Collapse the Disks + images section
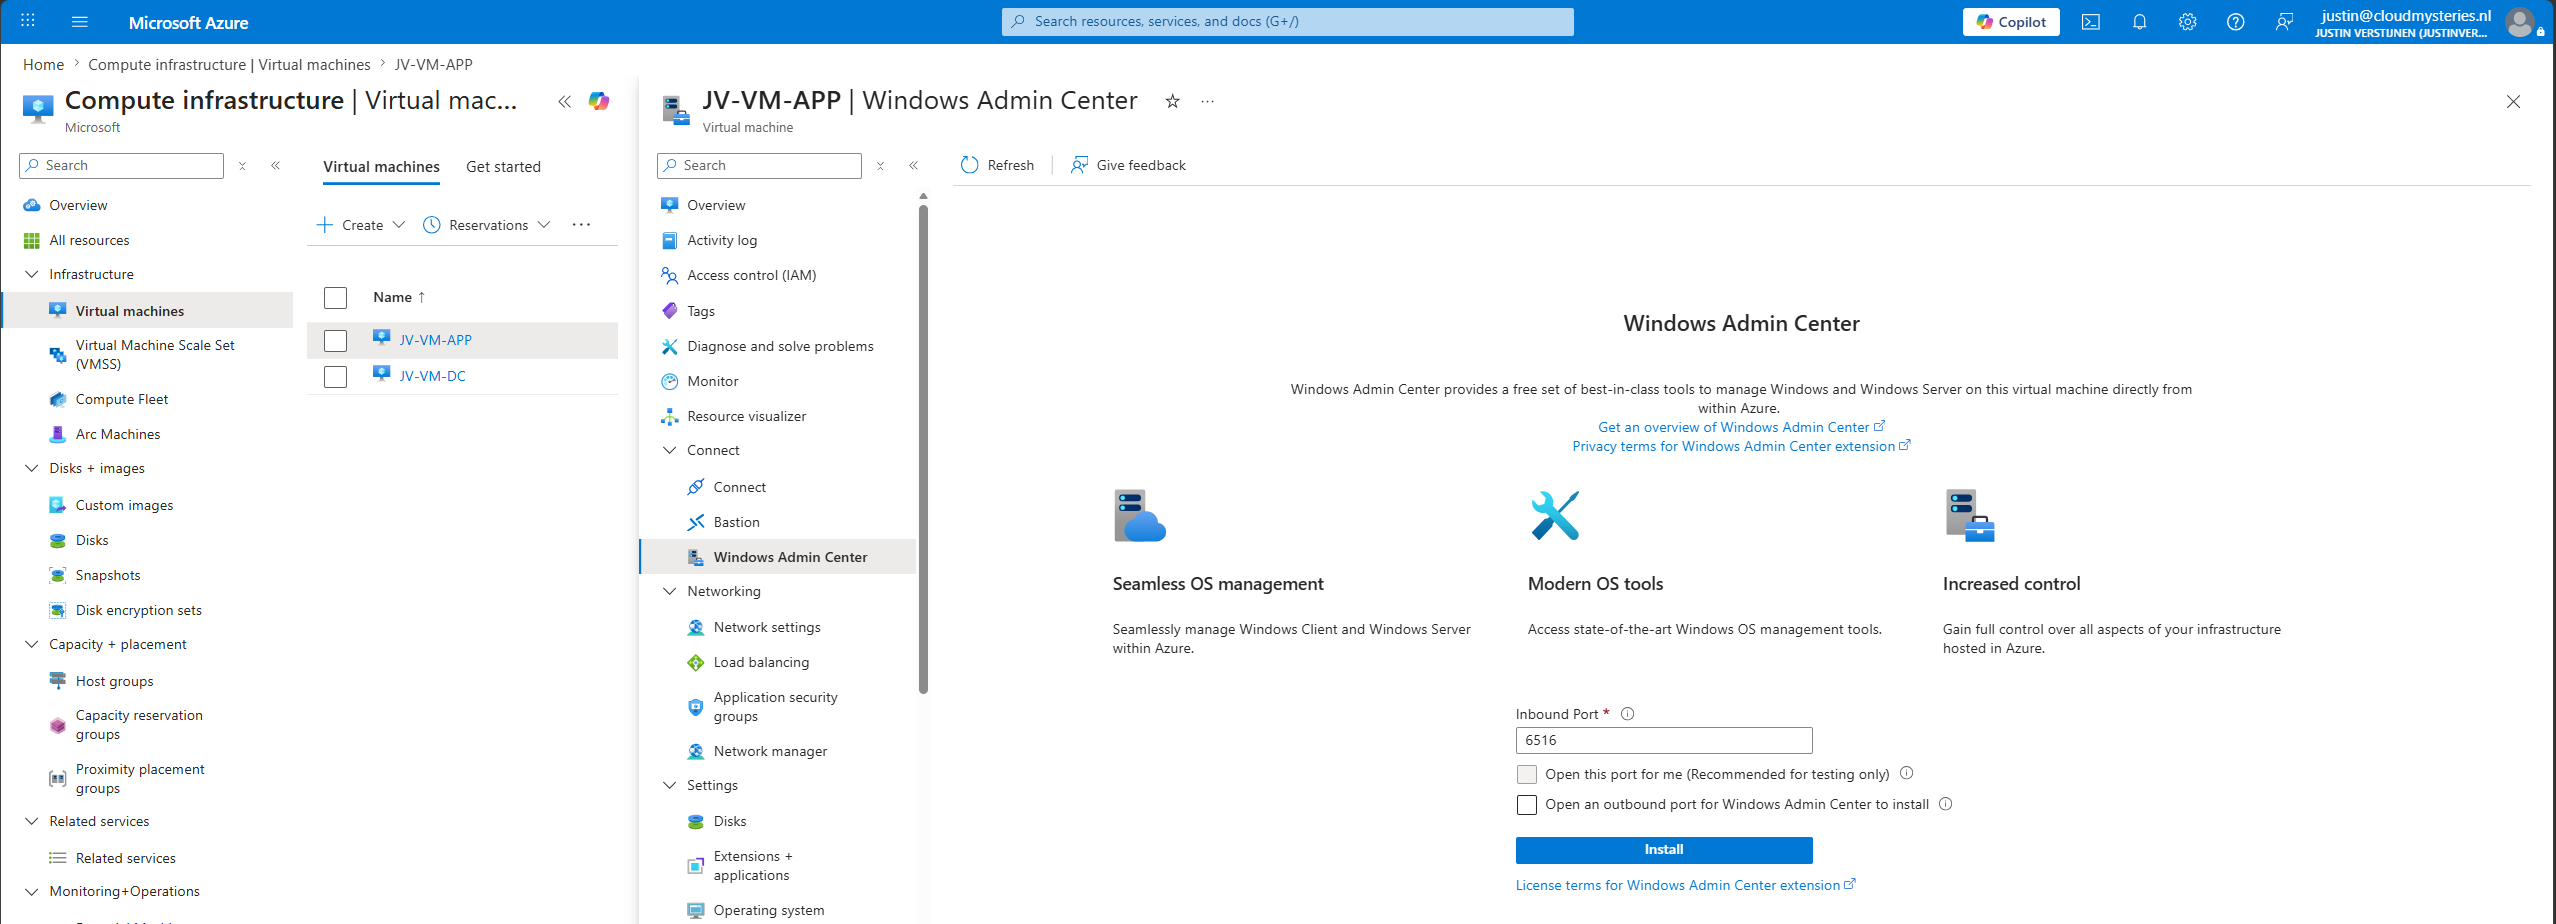This screenshot has width=2556, height=924. [x=31, y=468]
